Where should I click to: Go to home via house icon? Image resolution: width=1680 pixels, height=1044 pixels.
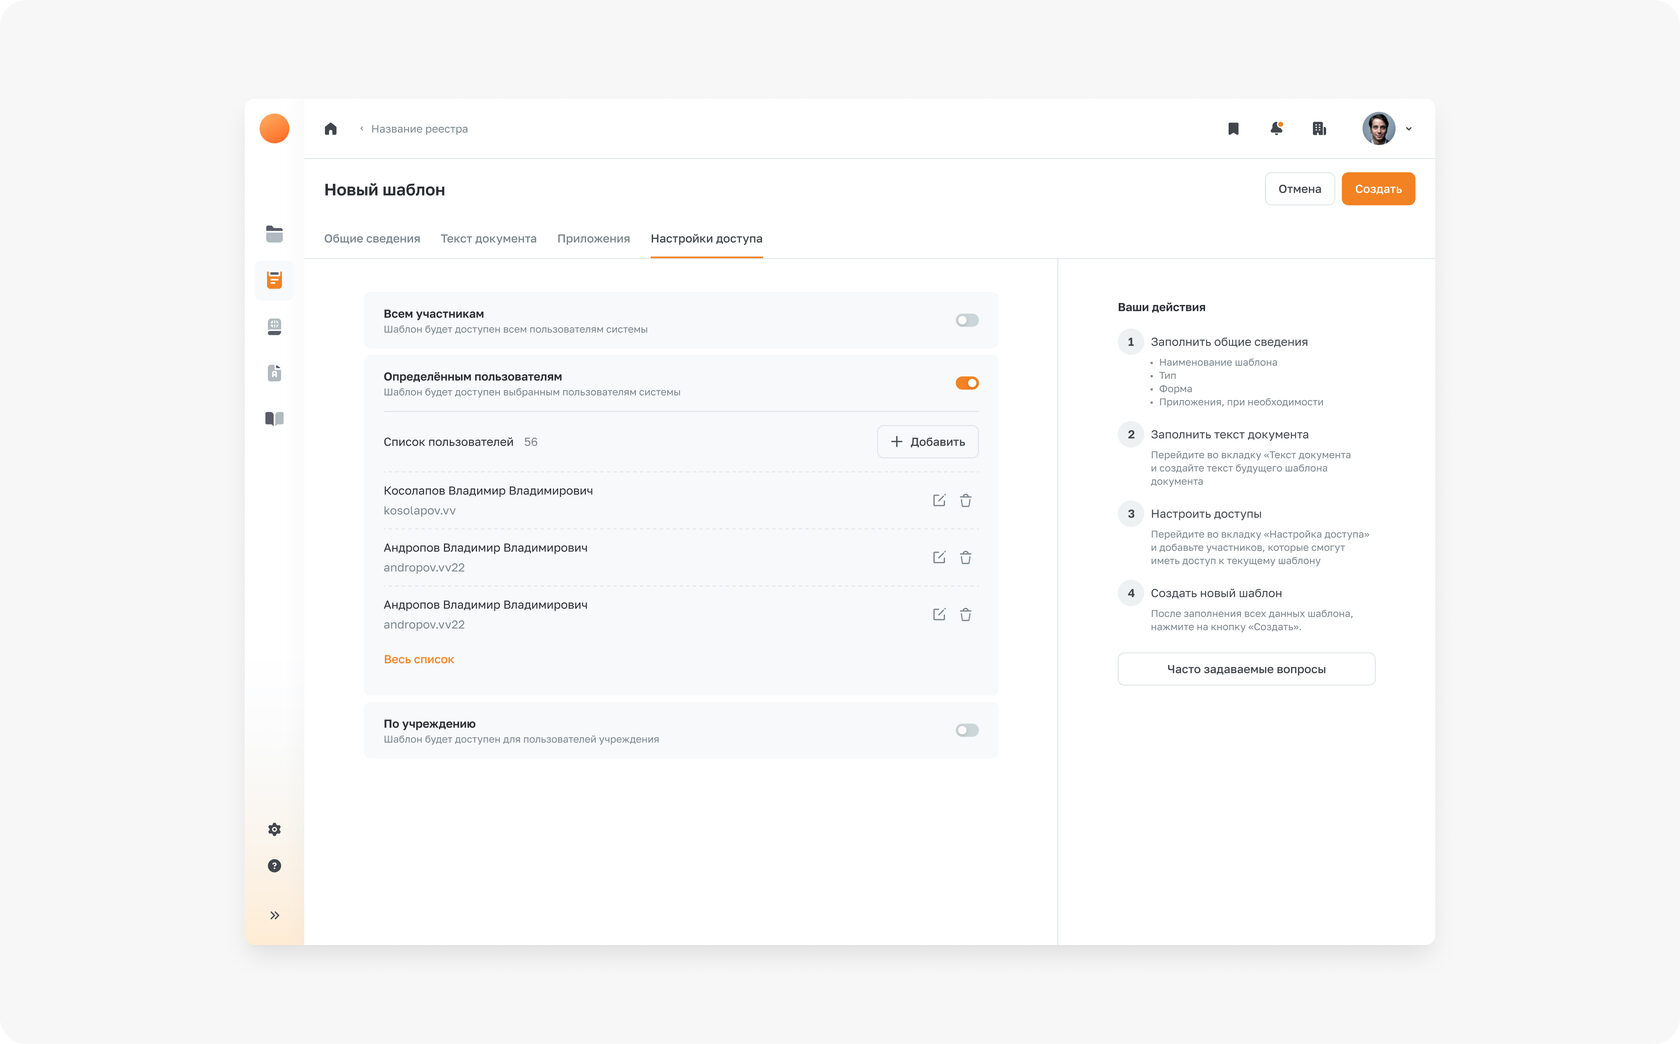coord(331,129)
